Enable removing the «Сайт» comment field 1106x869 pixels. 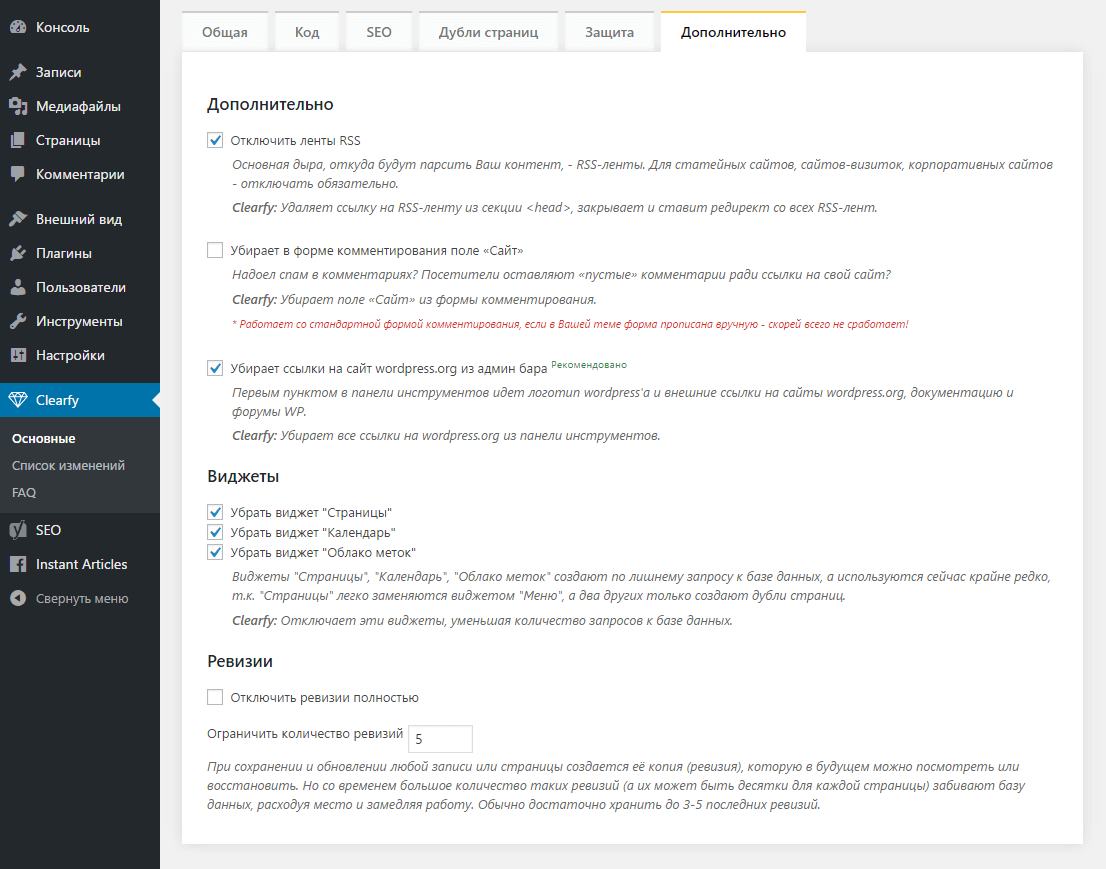point(215,250)
